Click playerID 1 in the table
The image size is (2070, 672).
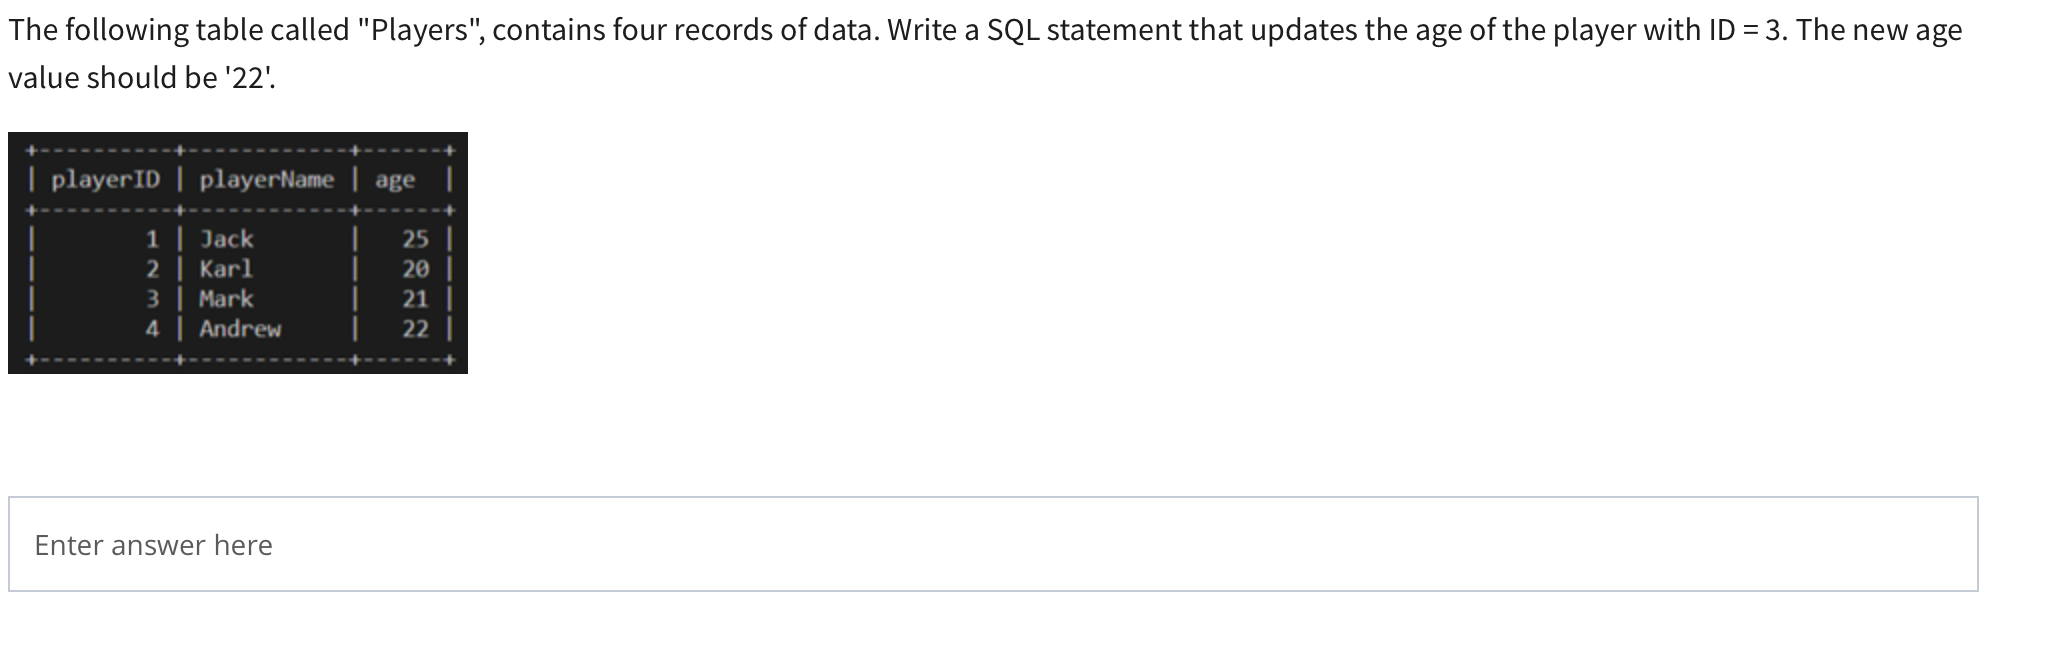(x=152, y=239)
